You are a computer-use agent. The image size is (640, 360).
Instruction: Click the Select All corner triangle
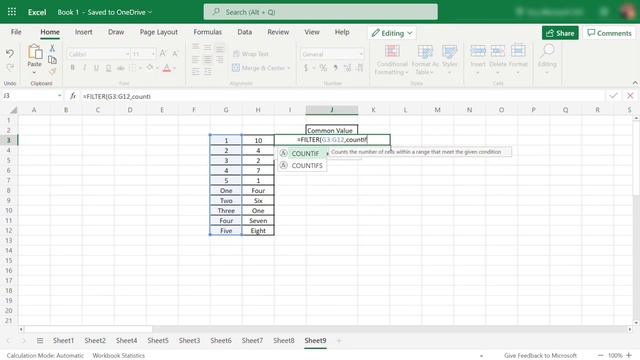click(x=13, y=110)
